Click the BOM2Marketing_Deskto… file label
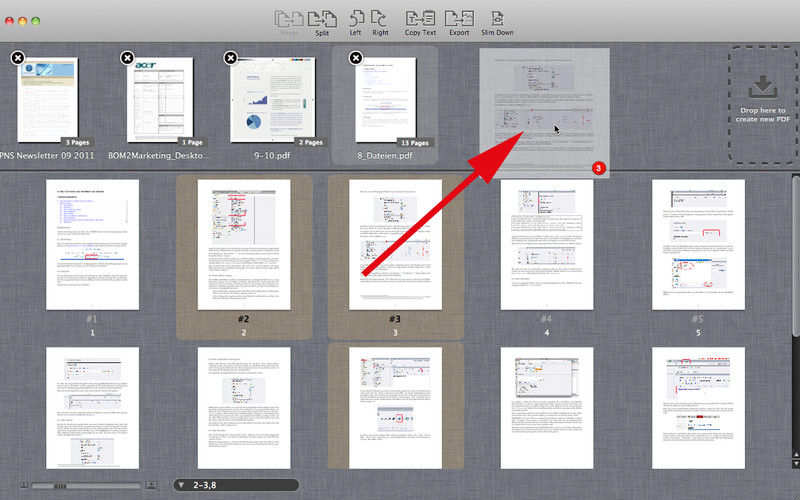 pos(159,155)
